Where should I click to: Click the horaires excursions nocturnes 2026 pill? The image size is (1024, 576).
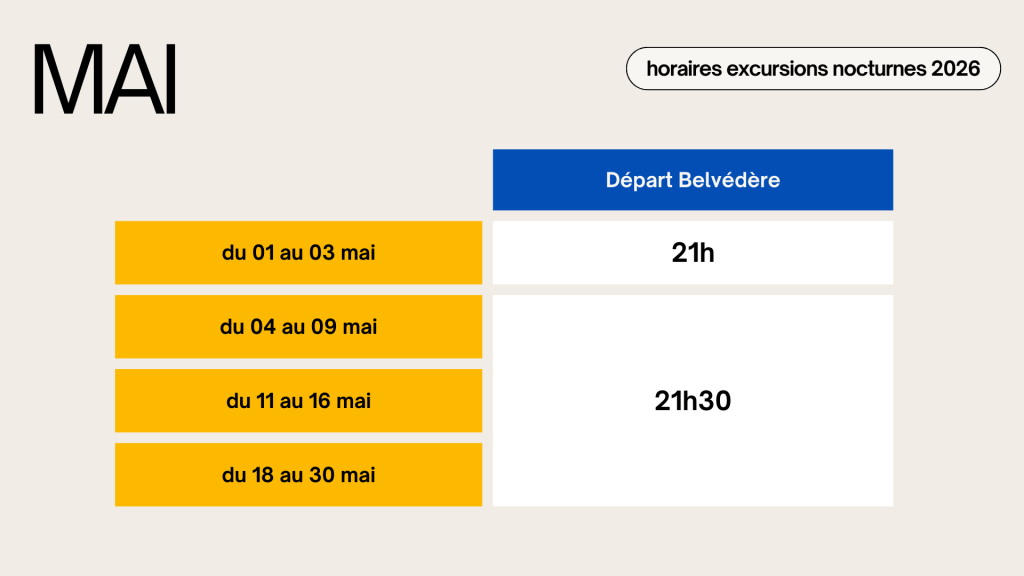[x=813, y=69]
